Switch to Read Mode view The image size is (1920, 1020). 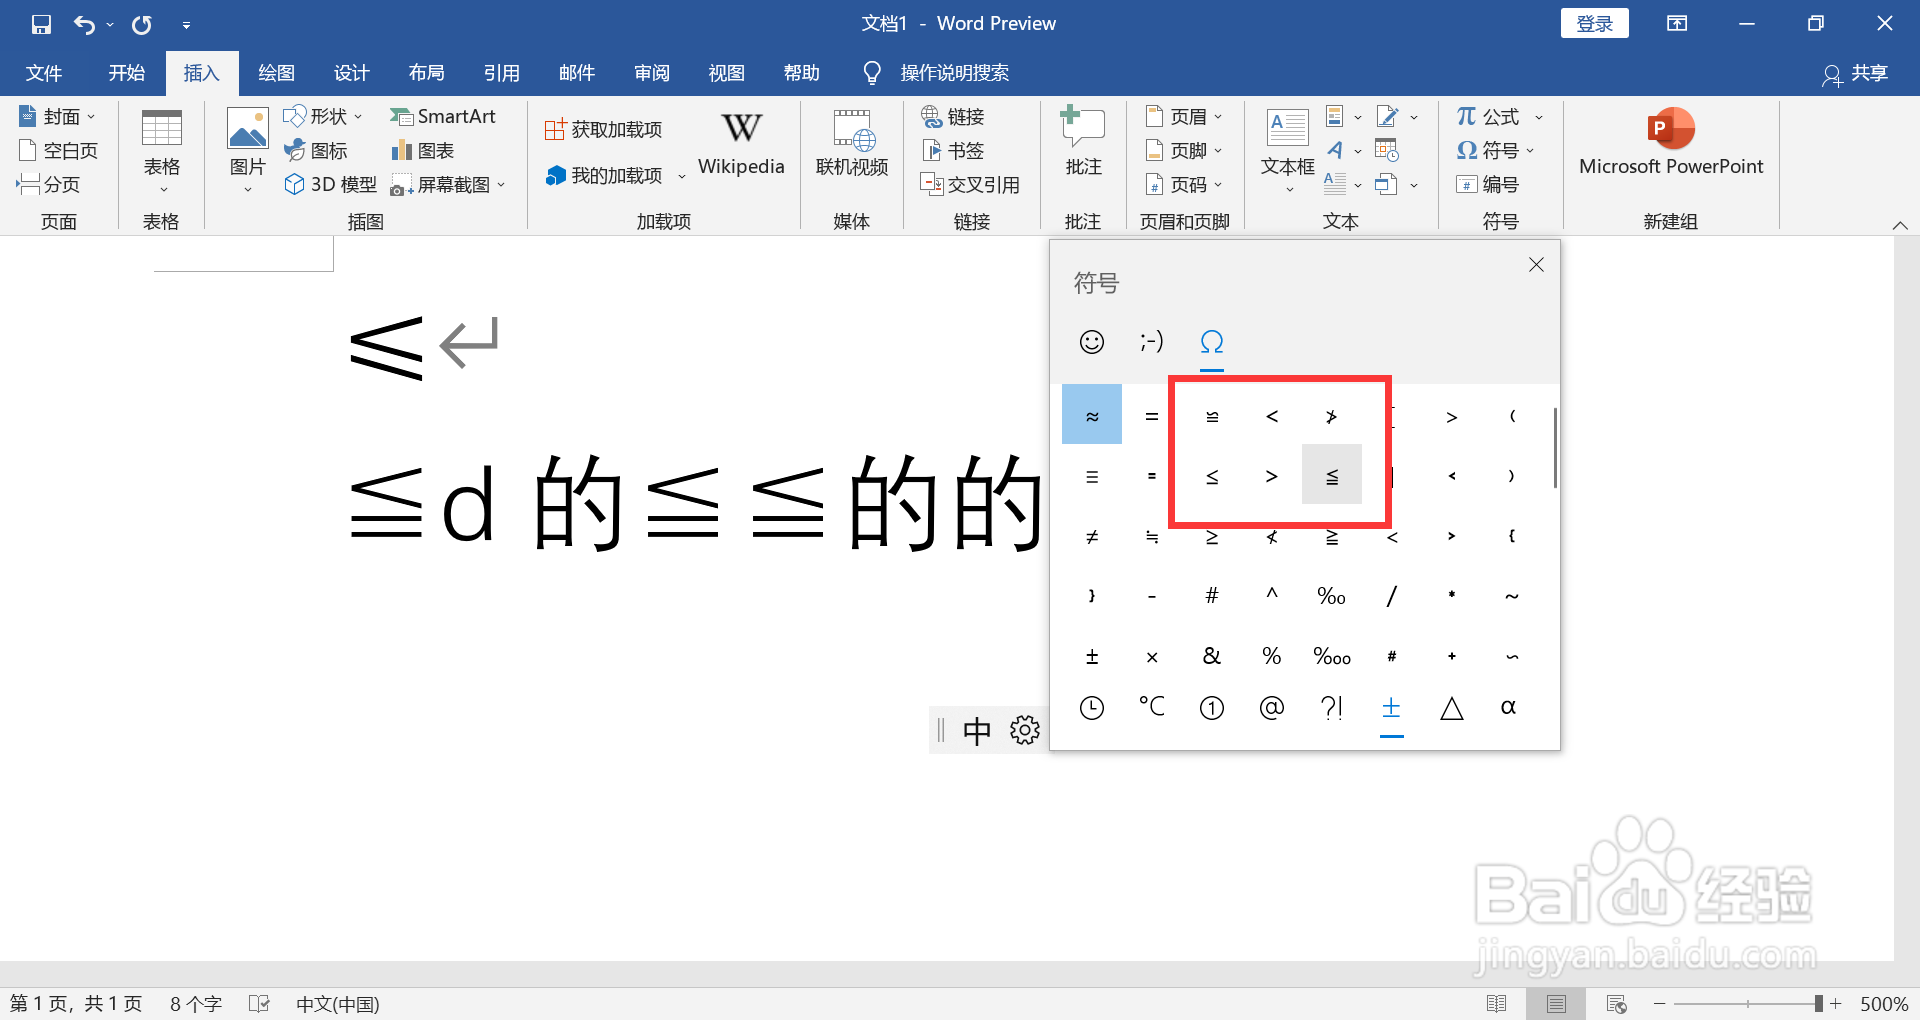[1497, 1003]
